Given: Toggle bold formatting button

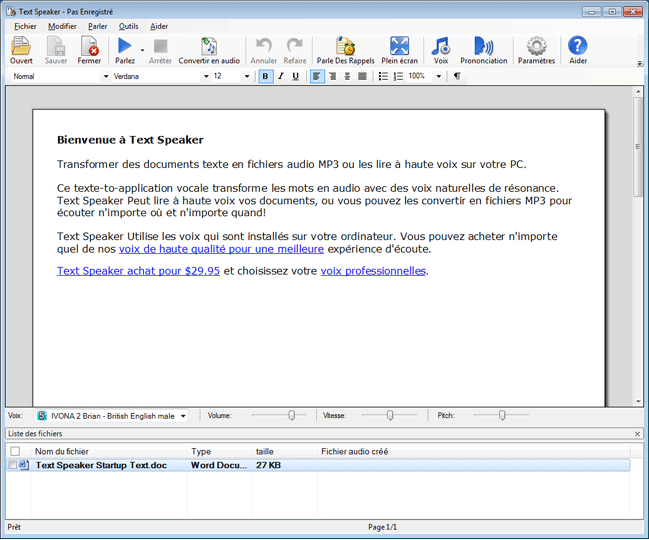Looking at the screenshot, I should 265,76.
